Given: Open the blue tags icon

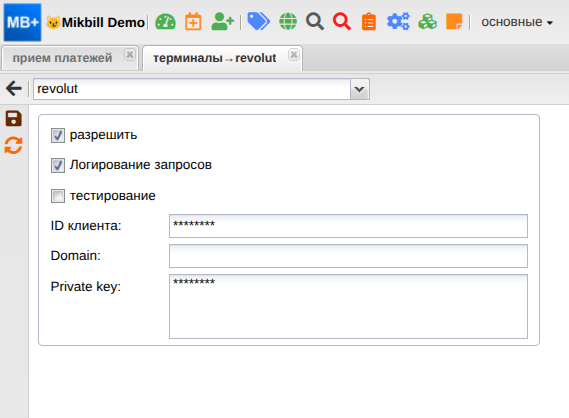Looking at the screenshot, I should (x=258, y=21).
